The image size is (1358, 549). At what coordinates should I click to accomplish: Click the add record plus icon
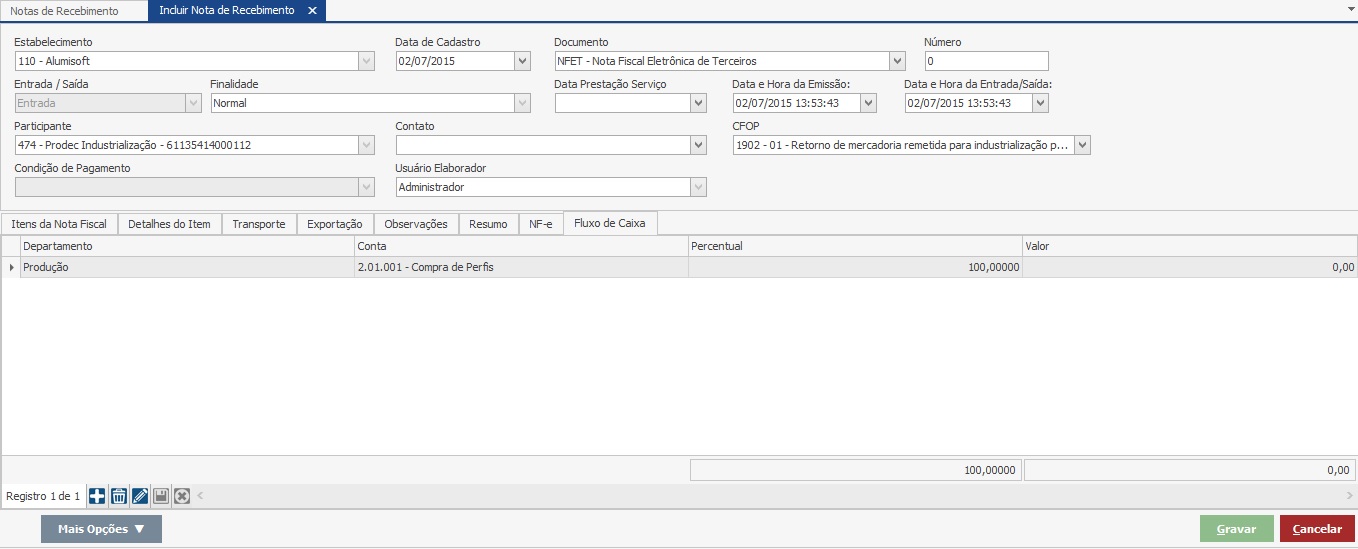97,496
